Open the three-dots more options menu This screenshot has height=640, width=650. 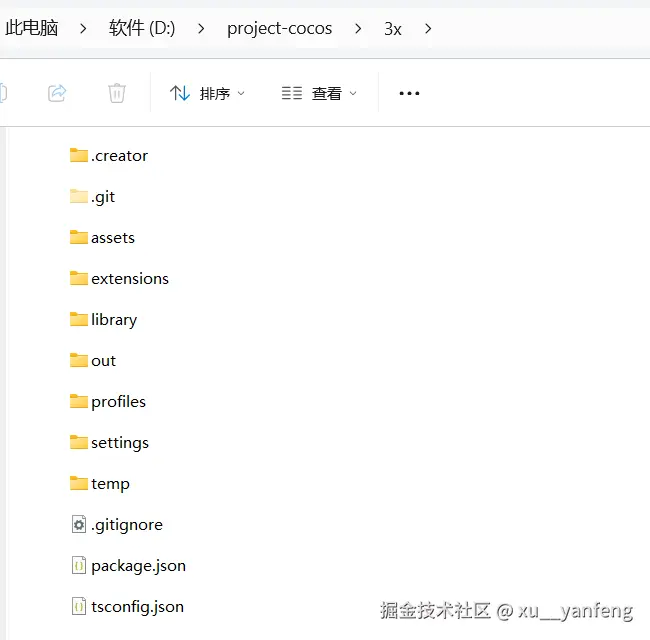coord(409,93)
